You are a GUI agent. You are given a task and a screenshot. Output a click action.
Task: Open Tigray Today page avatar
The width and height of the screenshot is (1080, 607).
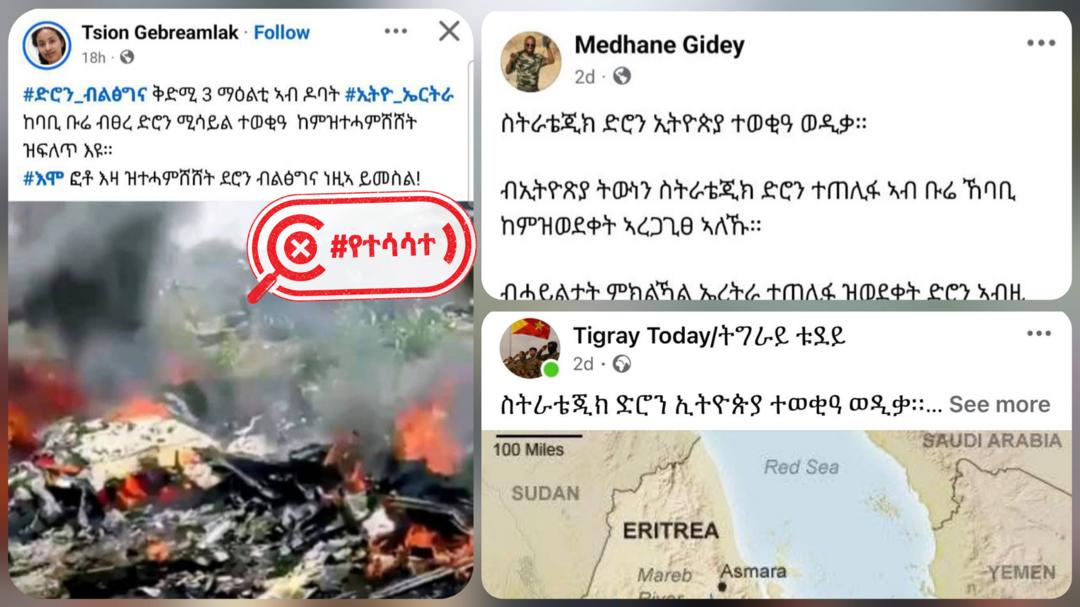point(530,349)
